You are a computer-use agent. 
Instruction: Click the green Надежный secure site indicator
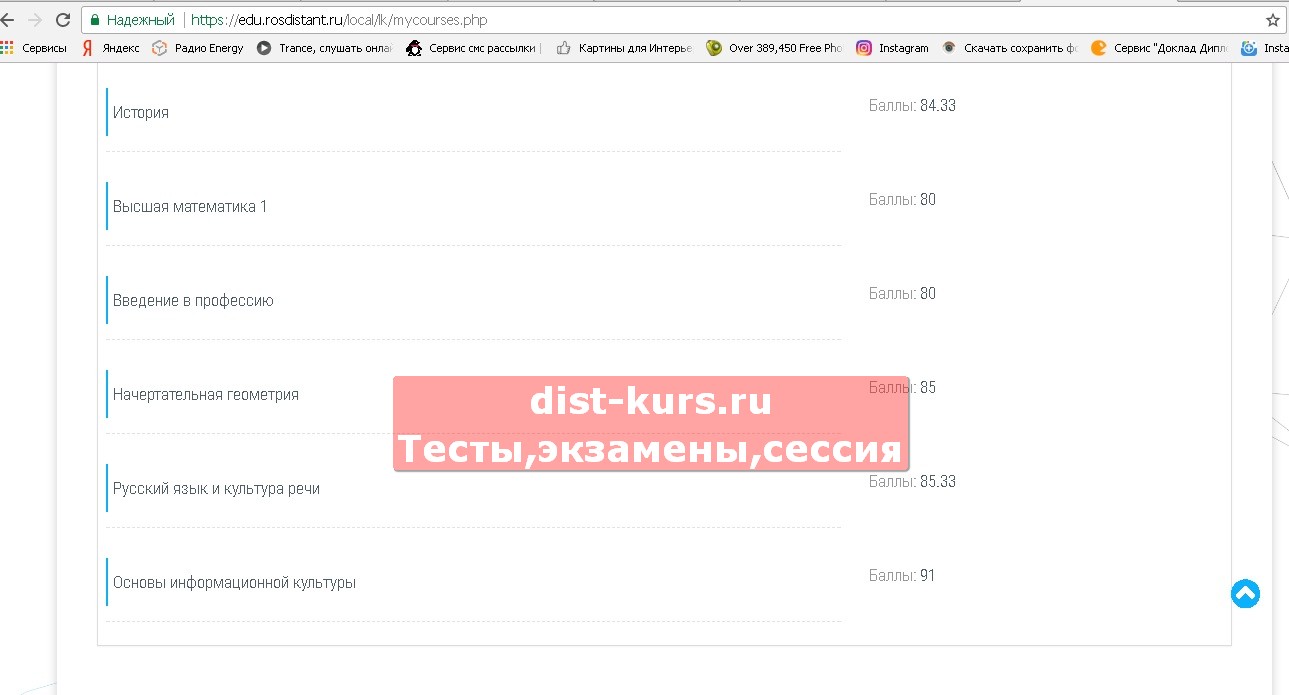(x=132, y=20)
